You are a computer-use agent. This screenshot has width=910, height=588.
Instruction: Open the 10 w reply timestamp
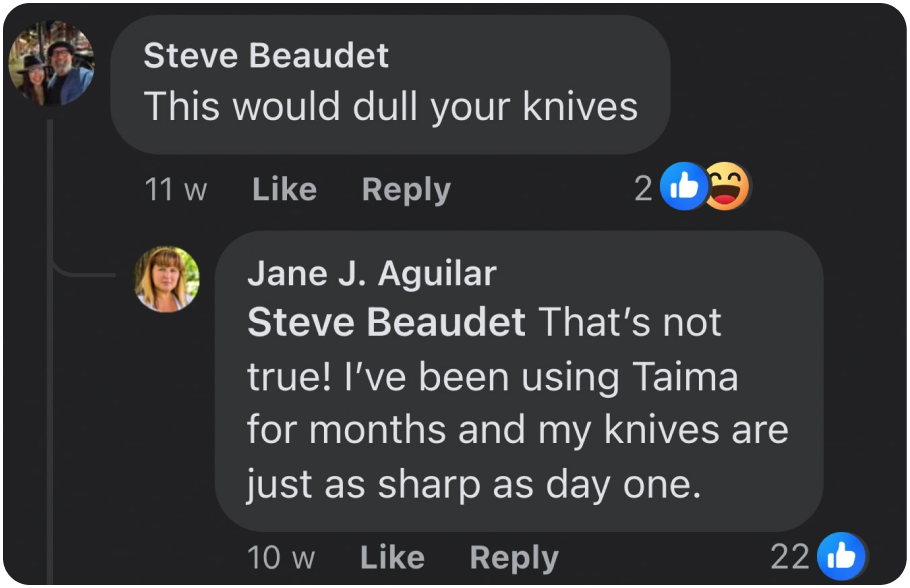coord(281,557)
